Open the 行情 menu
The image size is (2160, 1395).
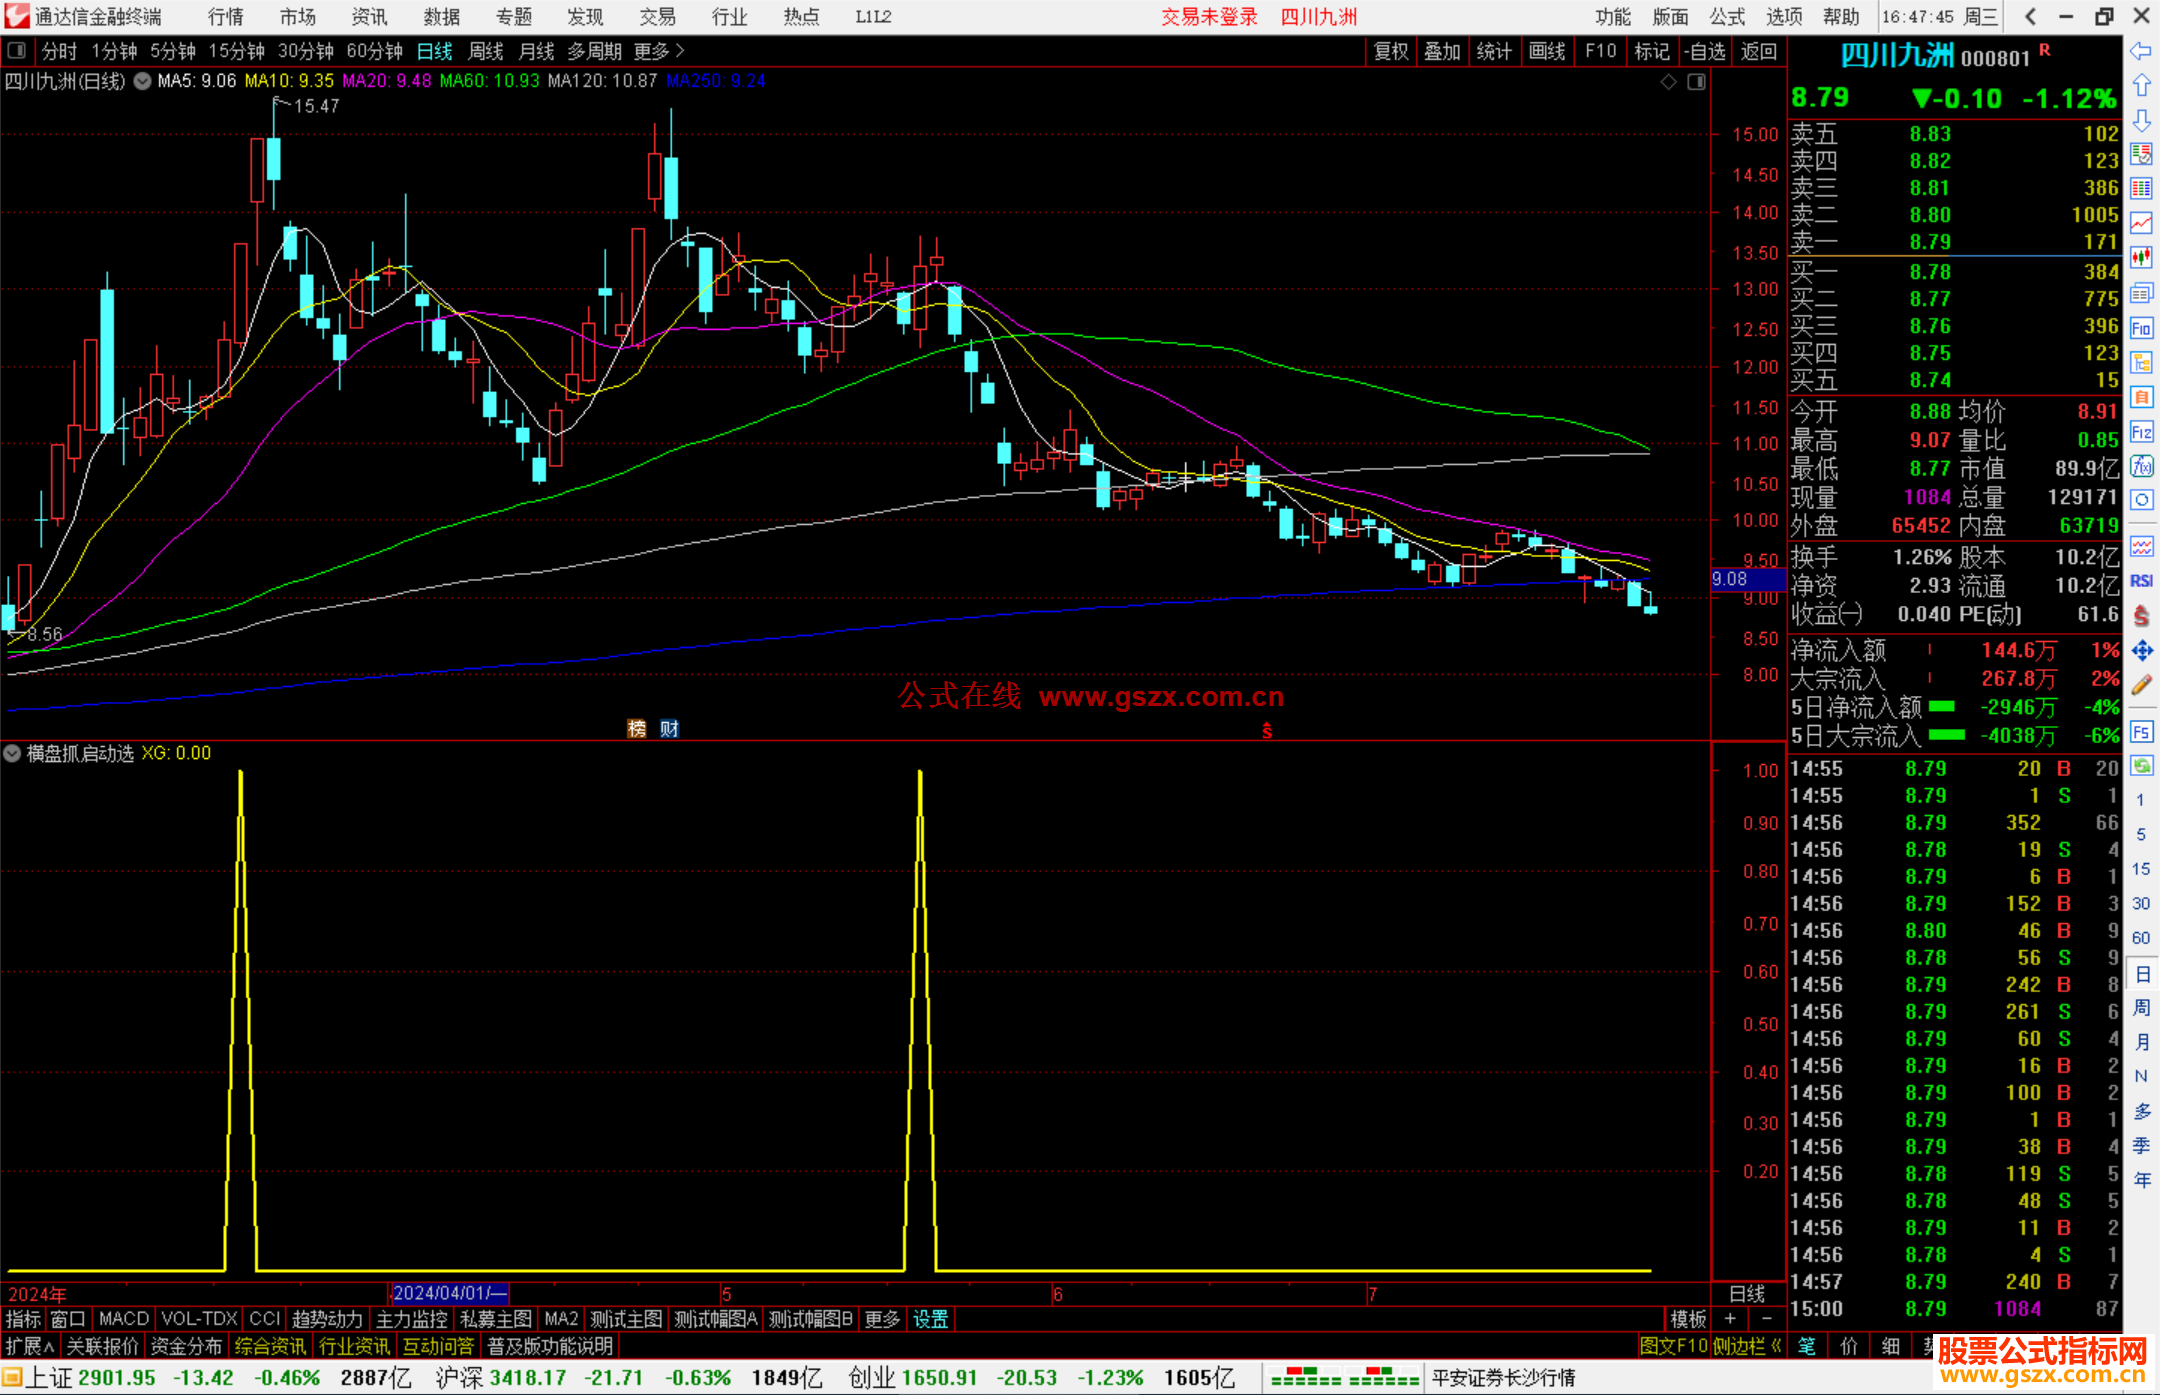(x=225, y=16)
